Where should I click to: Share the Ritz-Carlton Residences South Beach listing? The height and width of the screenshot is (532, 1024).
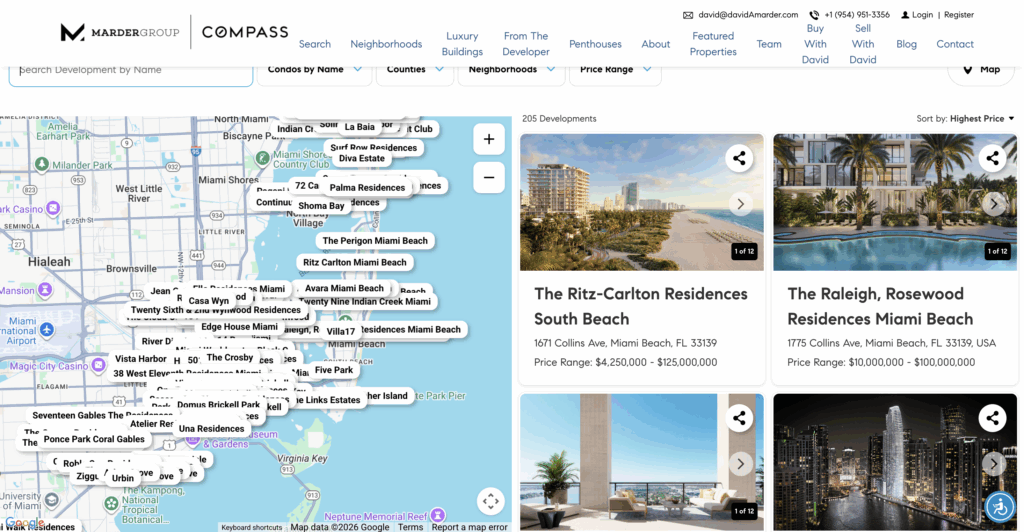coord(739,158)
